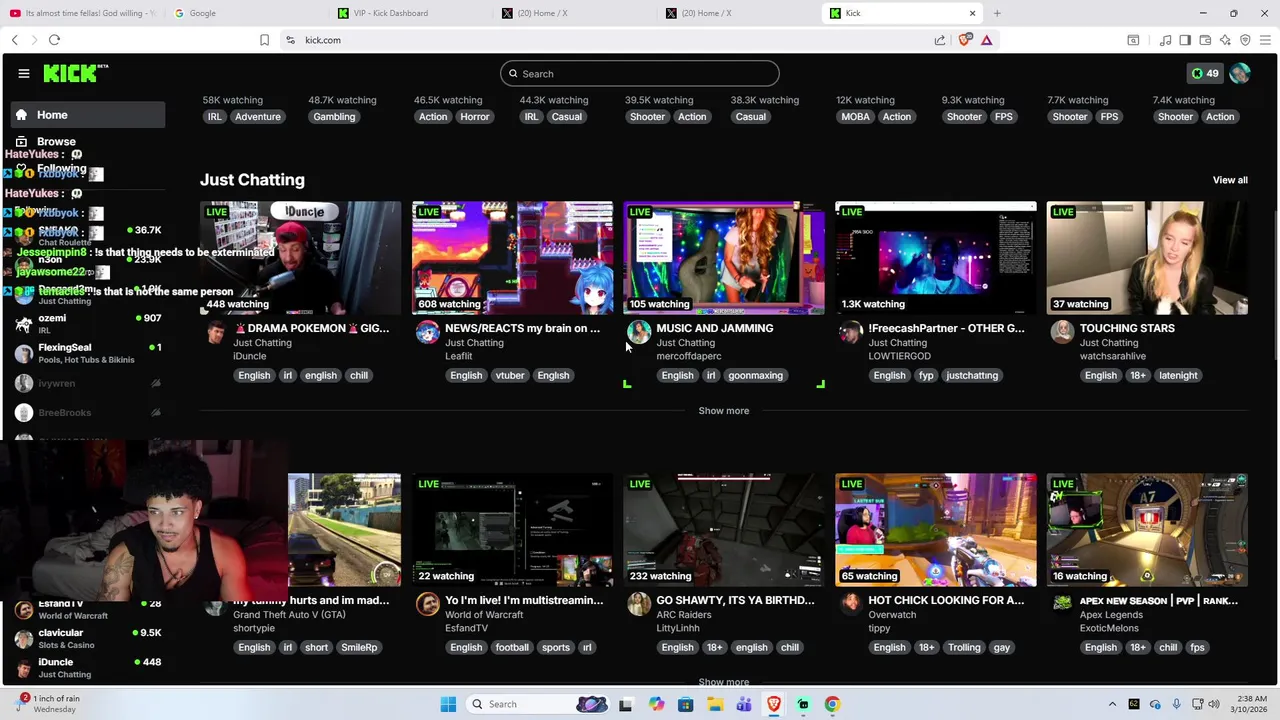Open Brave Rewards triangle icon
This screenshot has width=1280, height=720.
coord(986,40)
